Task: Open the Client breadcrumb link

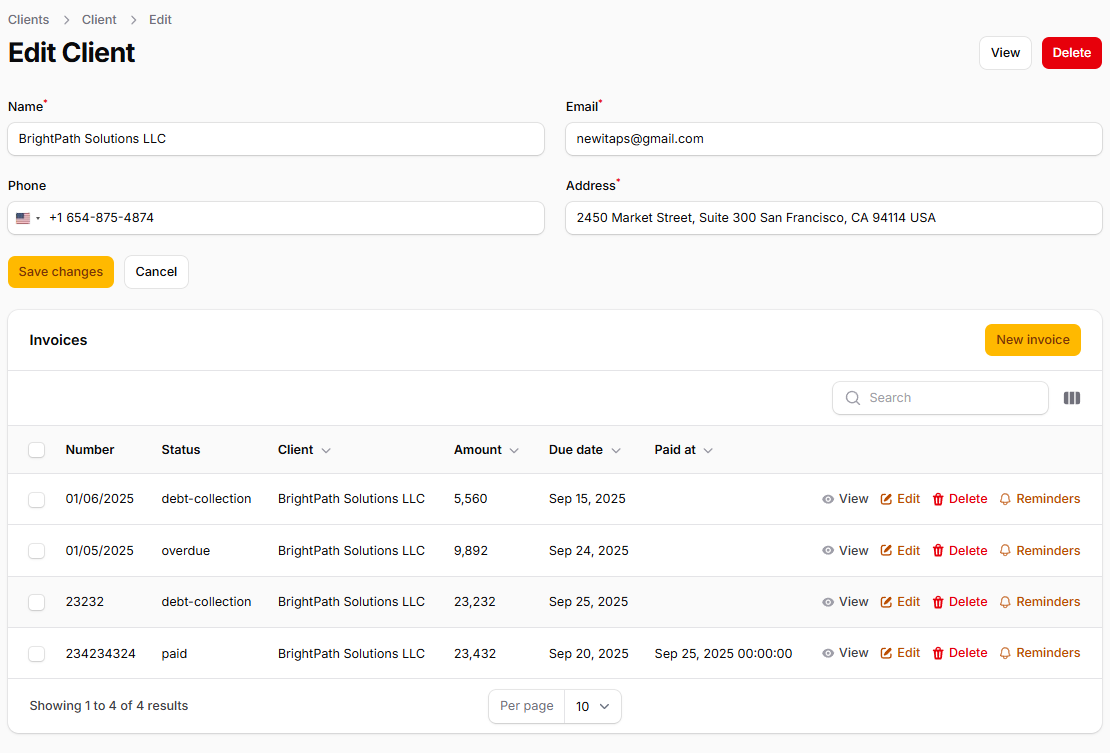Action: (x=99, y=20)
